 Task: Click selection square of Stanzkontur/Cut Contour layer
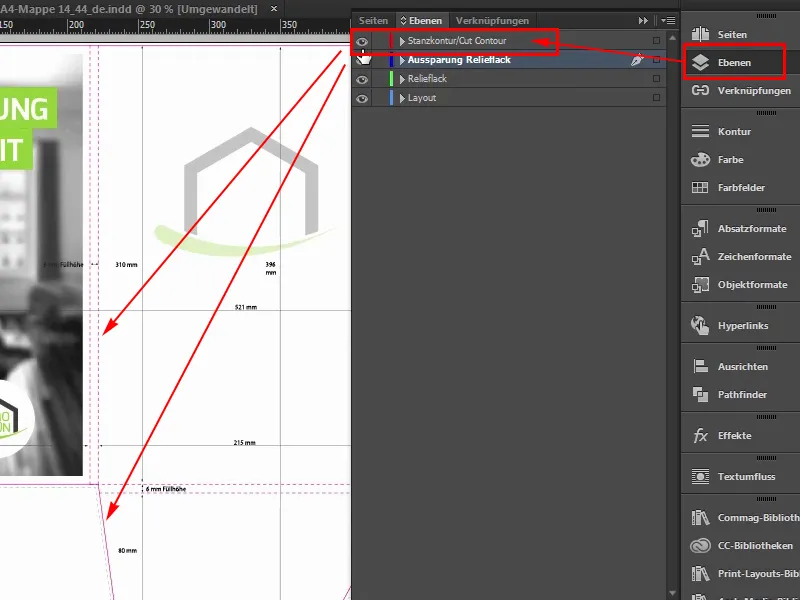click(656, 40)
